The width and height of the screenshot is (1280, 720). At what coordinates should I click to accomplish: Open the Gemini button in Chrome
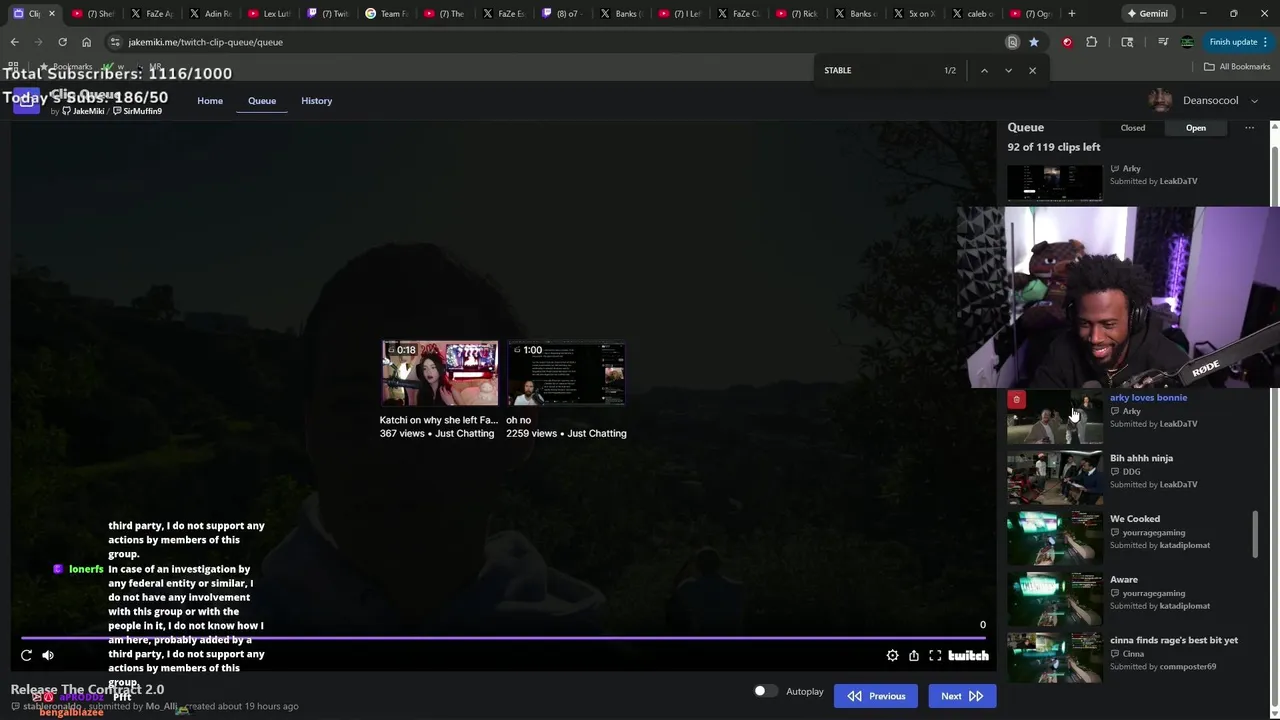click(x=1147, y=14)
